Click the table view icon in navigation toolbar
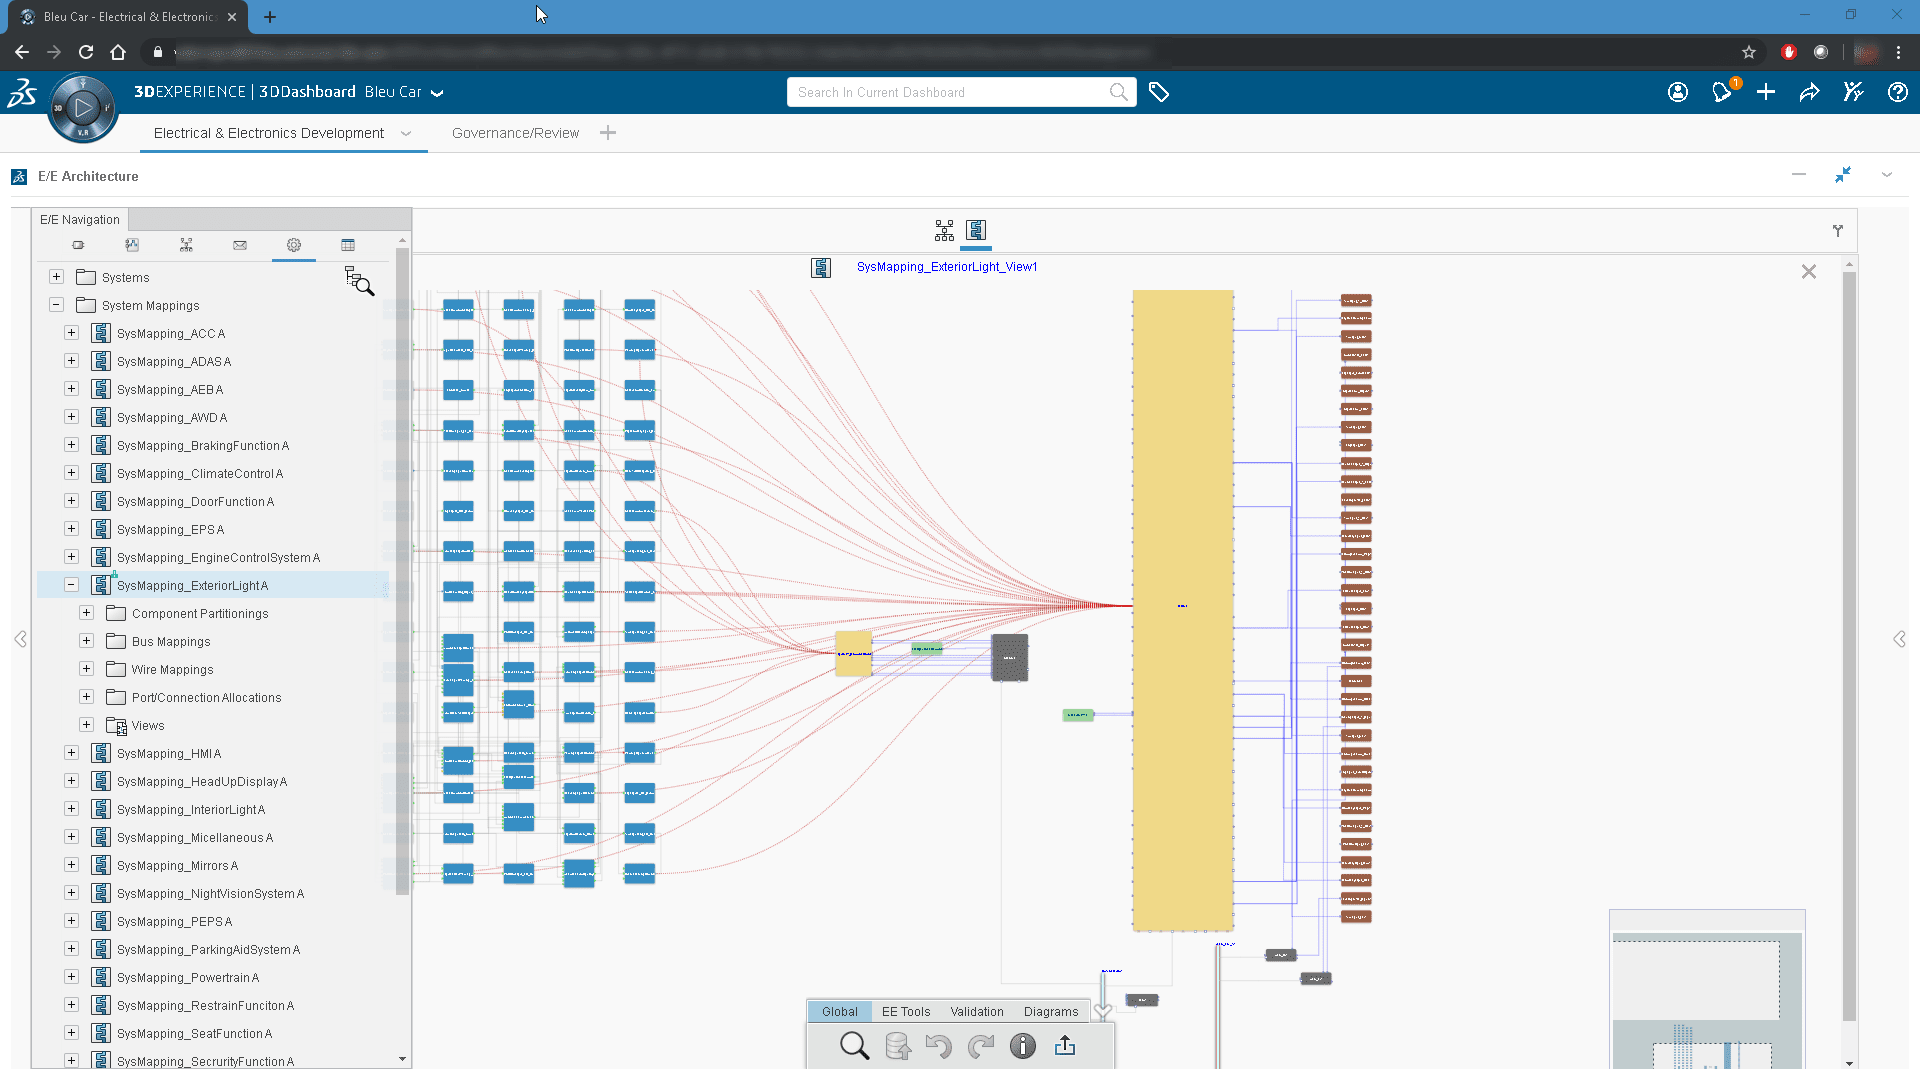 coord(348,245)
